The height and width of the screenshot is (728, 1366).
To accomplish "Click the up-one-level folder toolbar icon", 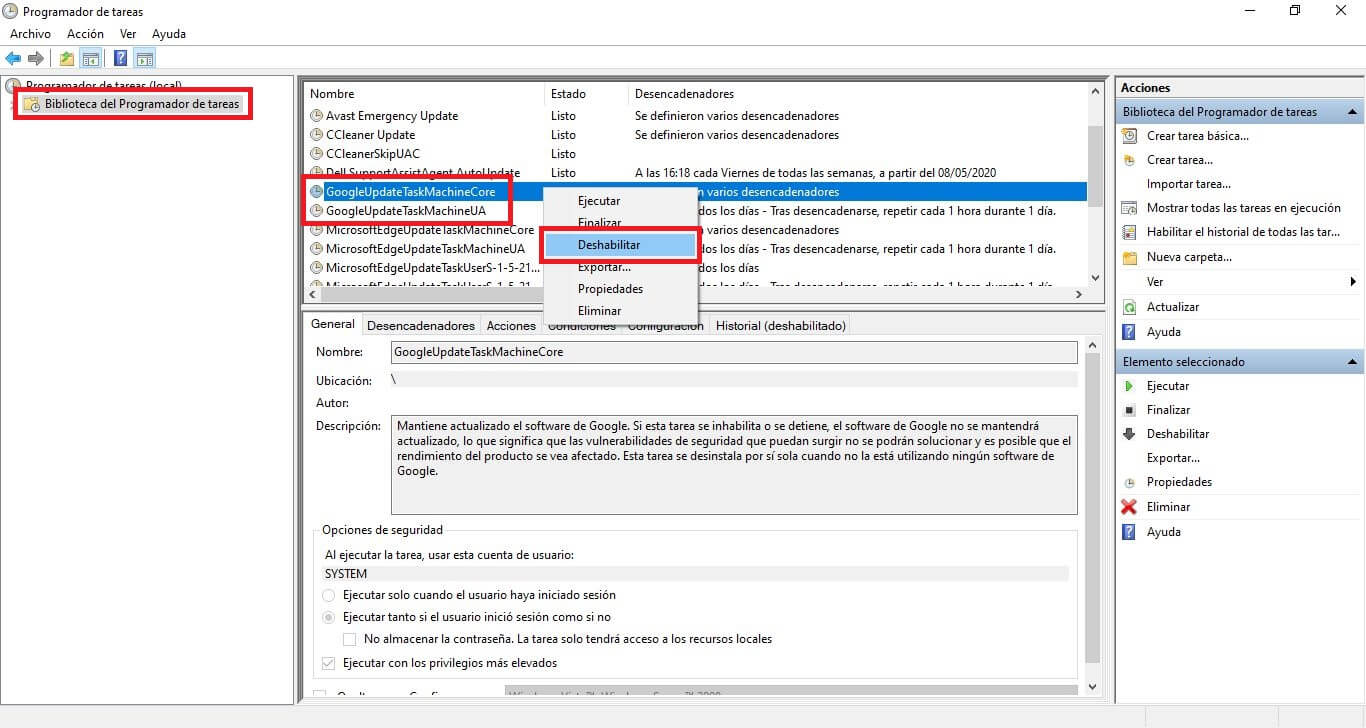I will click(67, 58).
